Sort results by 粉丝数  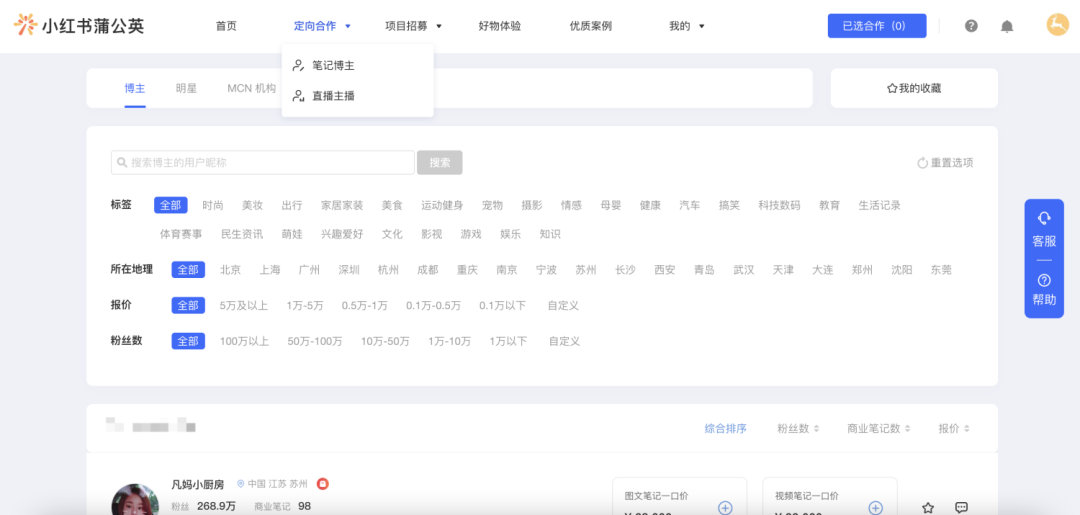coord(798,428)
